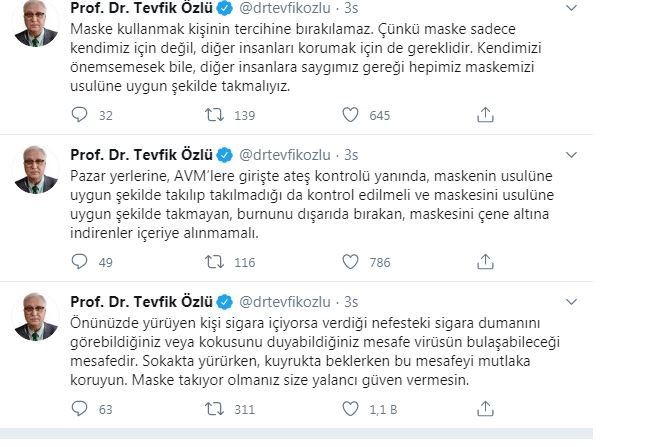Reply to the mask preference tweet
The image size is (670, 447).
pyautogui.click(x=79, y=116)
